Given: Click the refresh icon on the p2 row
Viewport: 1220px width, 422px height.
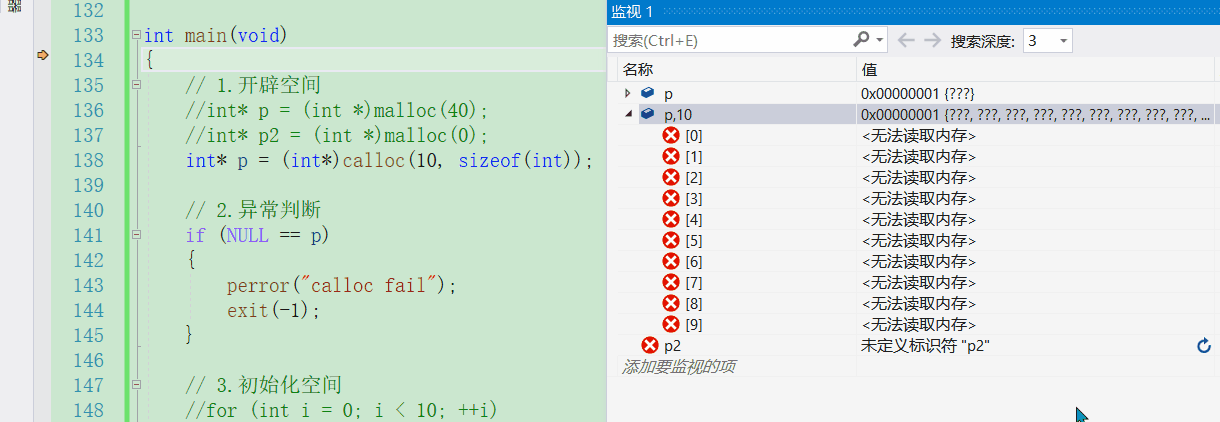Looking at the screenshot, I should pos(1204,346).
